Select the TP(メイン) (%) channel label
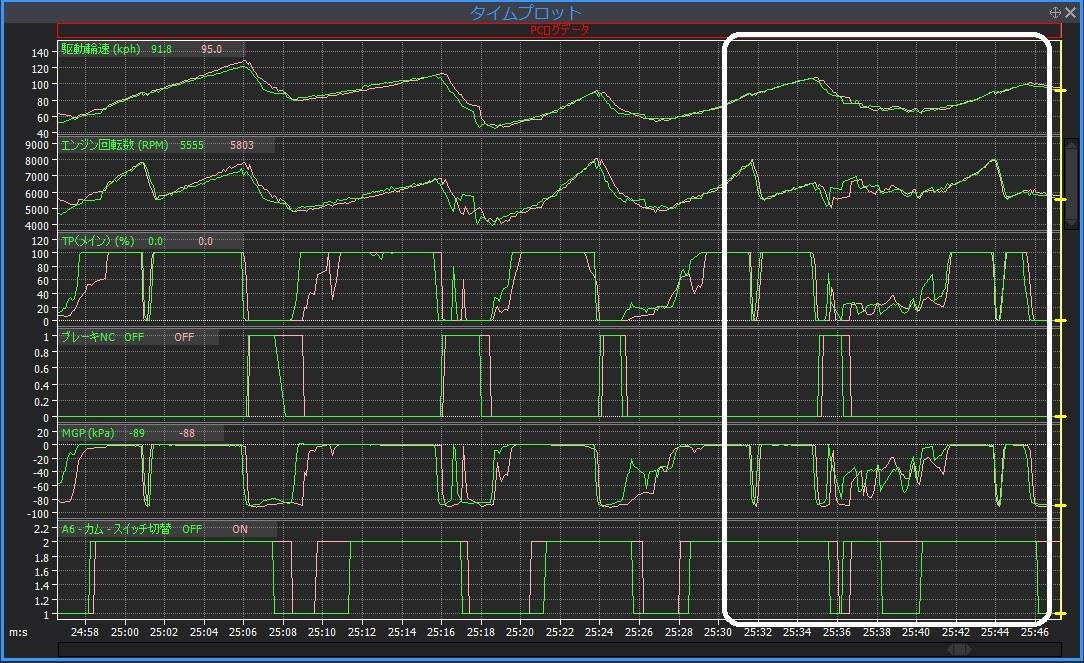The width and height of the screenshot is (1084, 663). (x=98, y=241)
